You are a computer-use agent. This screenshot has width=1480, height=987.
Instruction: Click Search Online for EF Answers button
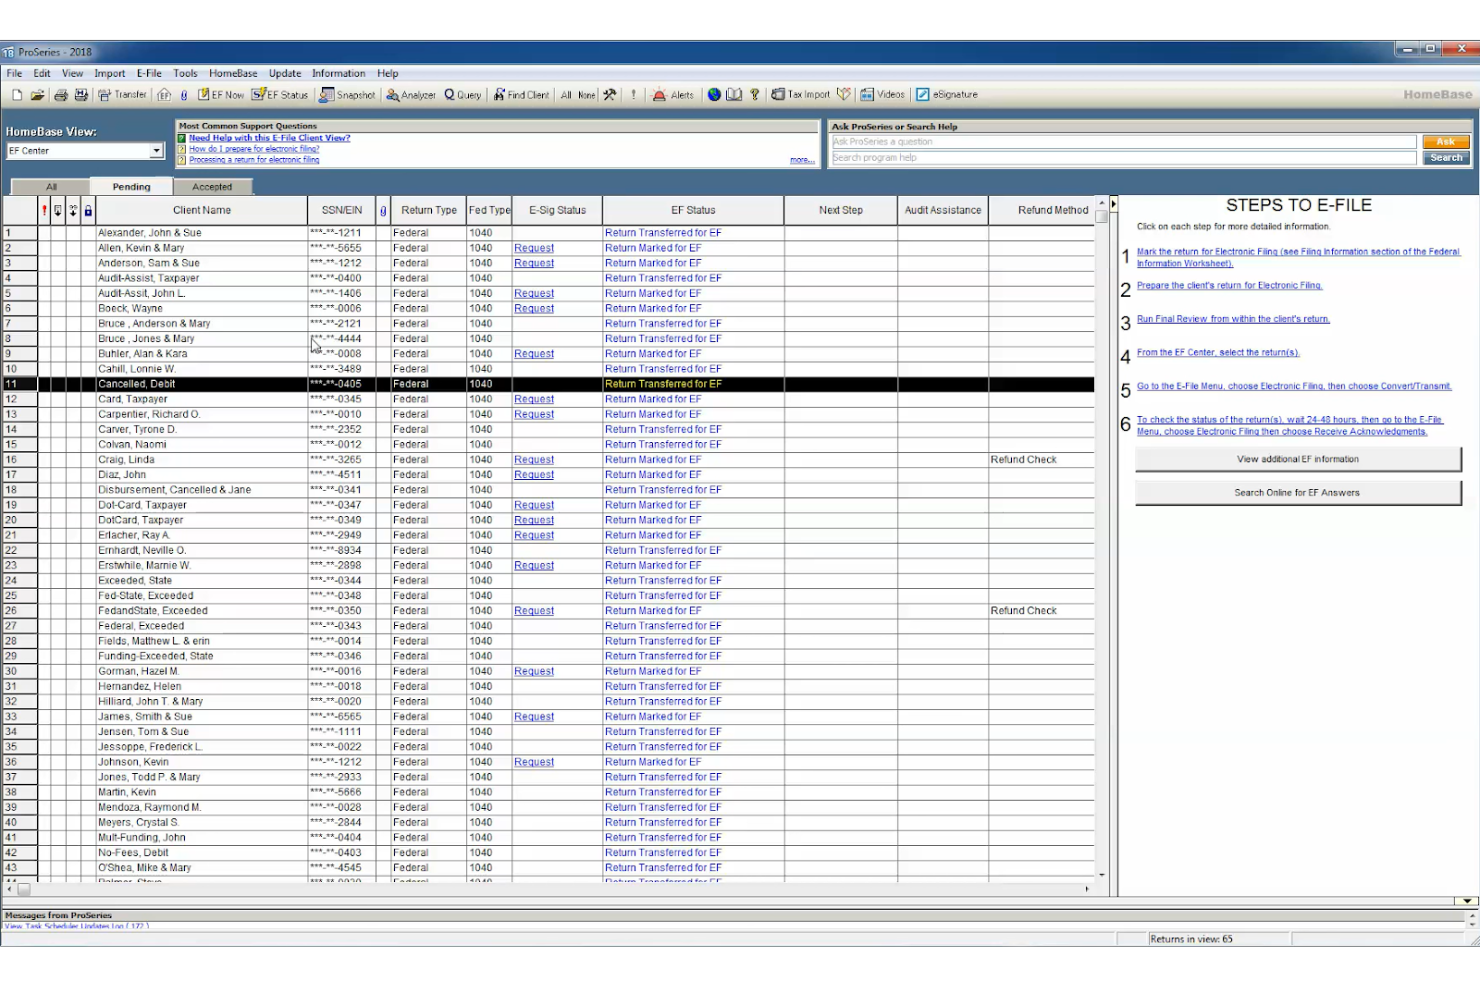[1298, 493]
